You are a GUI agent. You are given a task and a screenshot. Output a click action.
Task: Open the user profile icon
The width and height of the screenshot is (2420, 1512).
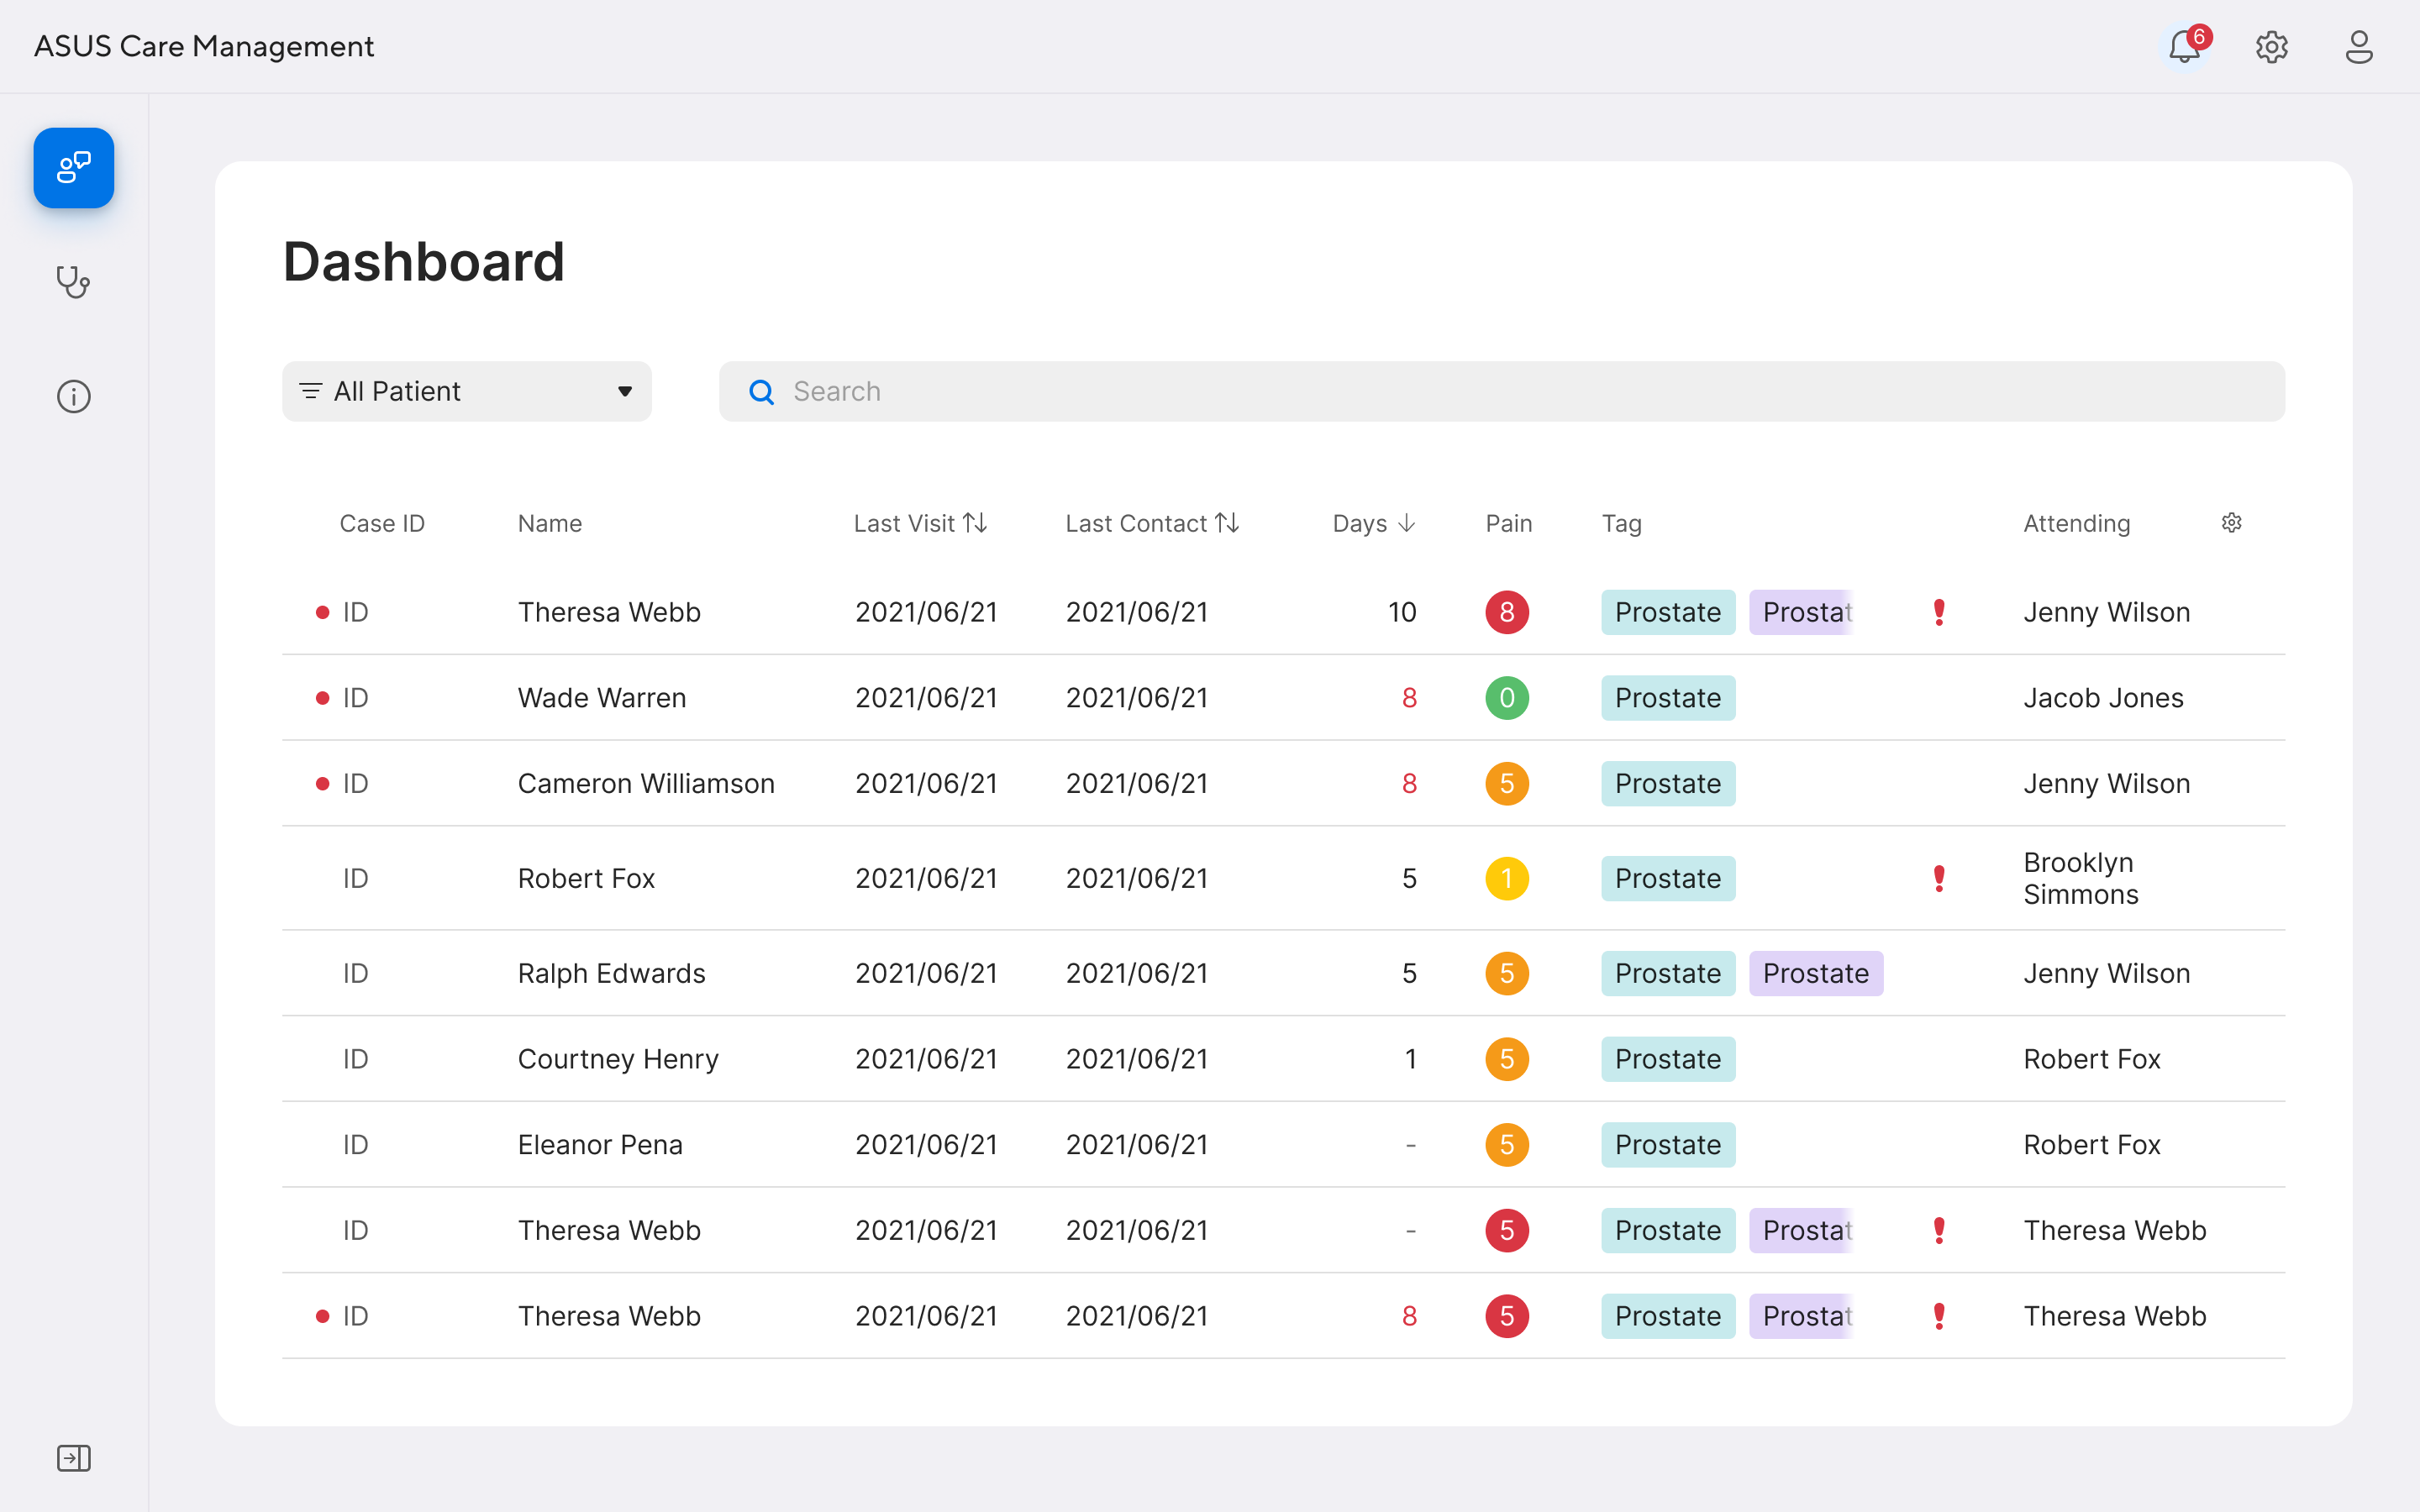2358,47
